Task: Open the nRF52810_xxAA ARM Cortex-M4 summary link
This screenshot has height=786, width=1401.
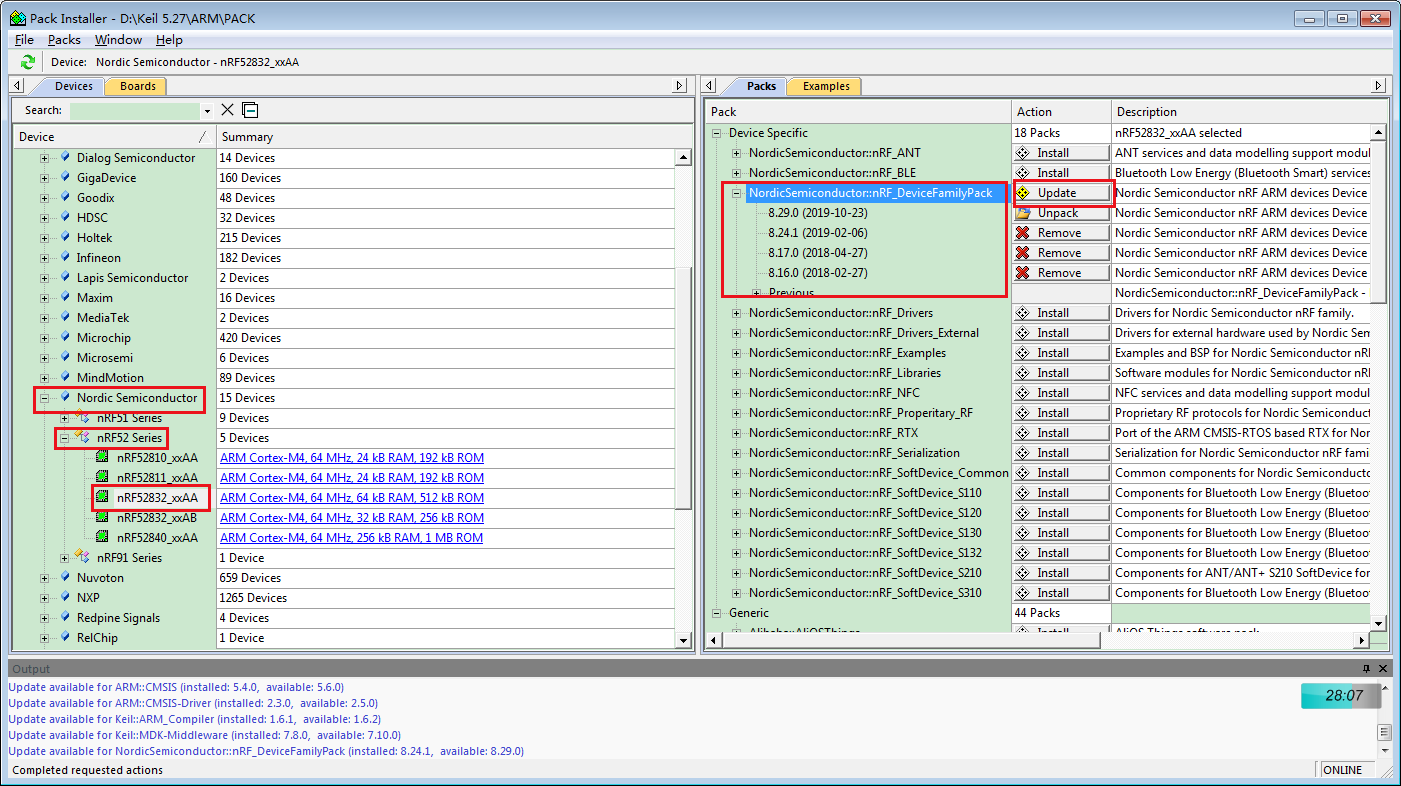Action: (351, 458)
